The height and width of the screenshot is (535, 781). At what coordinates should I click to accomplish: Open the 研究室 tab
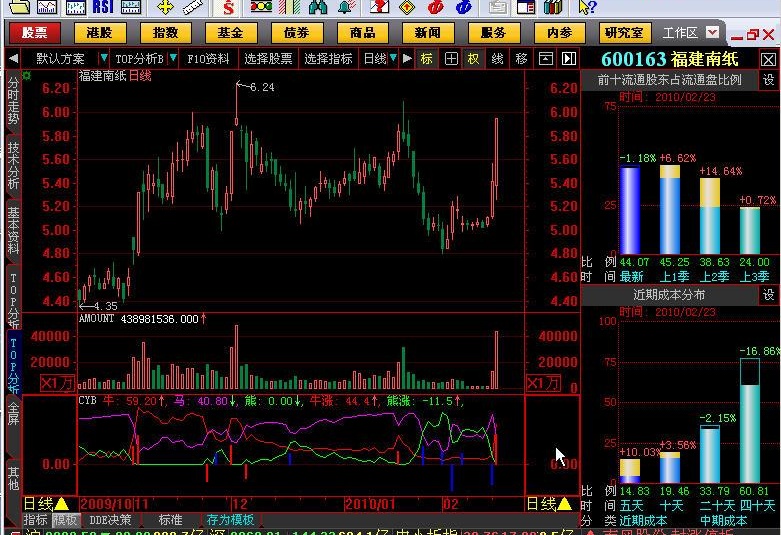click(625, 33)
